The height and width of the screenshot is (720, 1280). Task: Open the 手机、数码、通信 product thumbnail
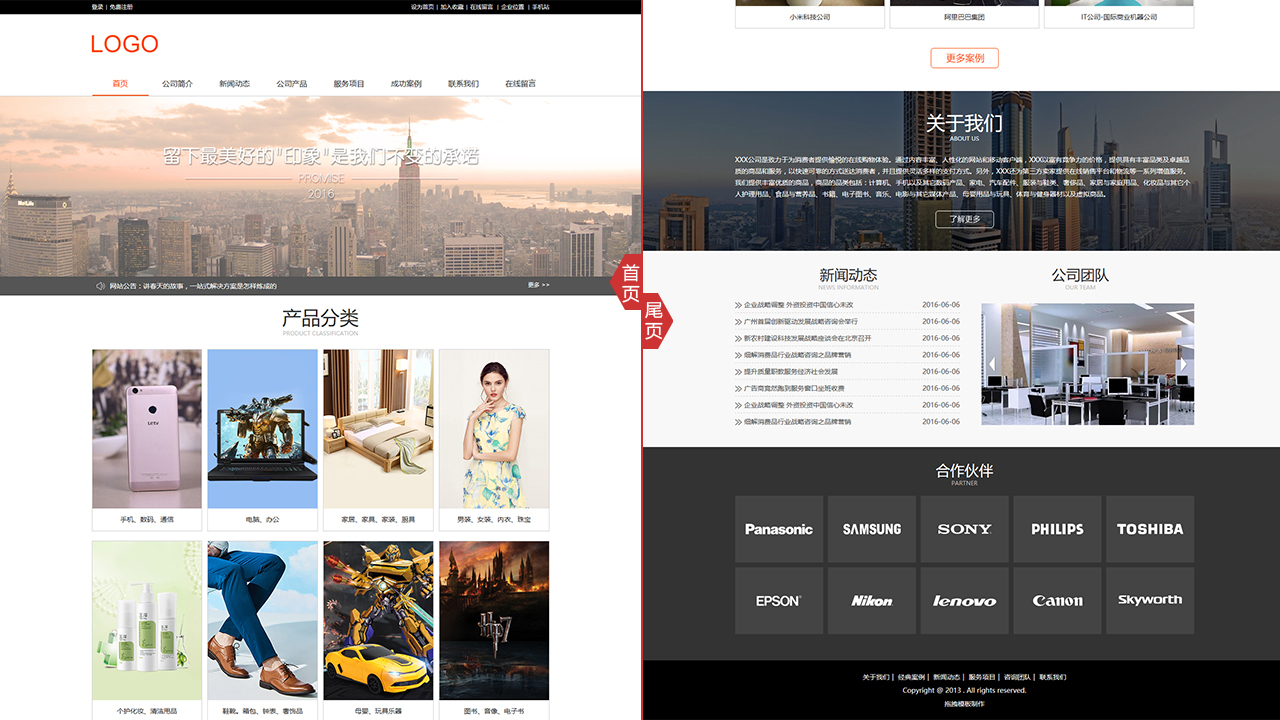[147, 429]
